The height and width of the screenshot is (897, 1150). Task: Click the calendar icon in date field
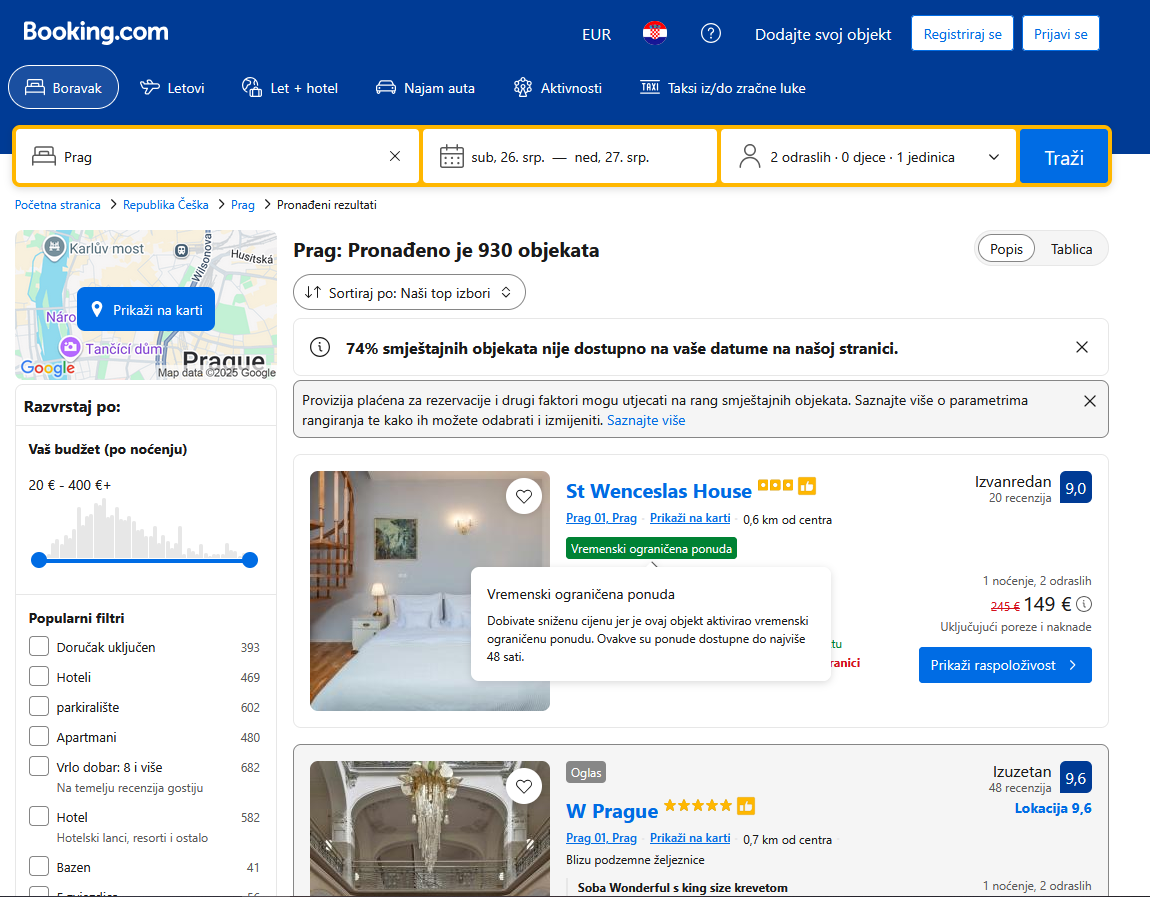click(x=451, y=157)
